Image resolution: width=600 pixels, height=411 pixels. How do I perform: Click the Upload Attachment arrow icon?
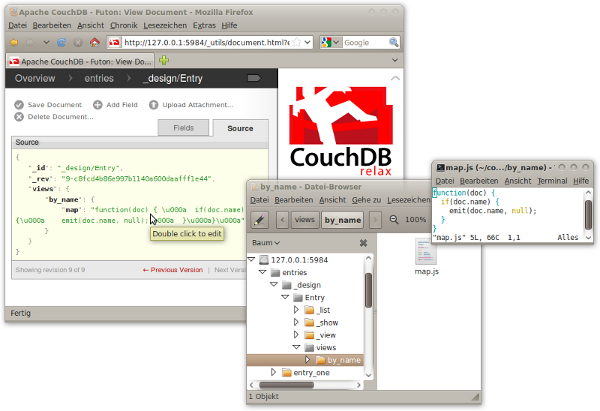click(153, 105)
